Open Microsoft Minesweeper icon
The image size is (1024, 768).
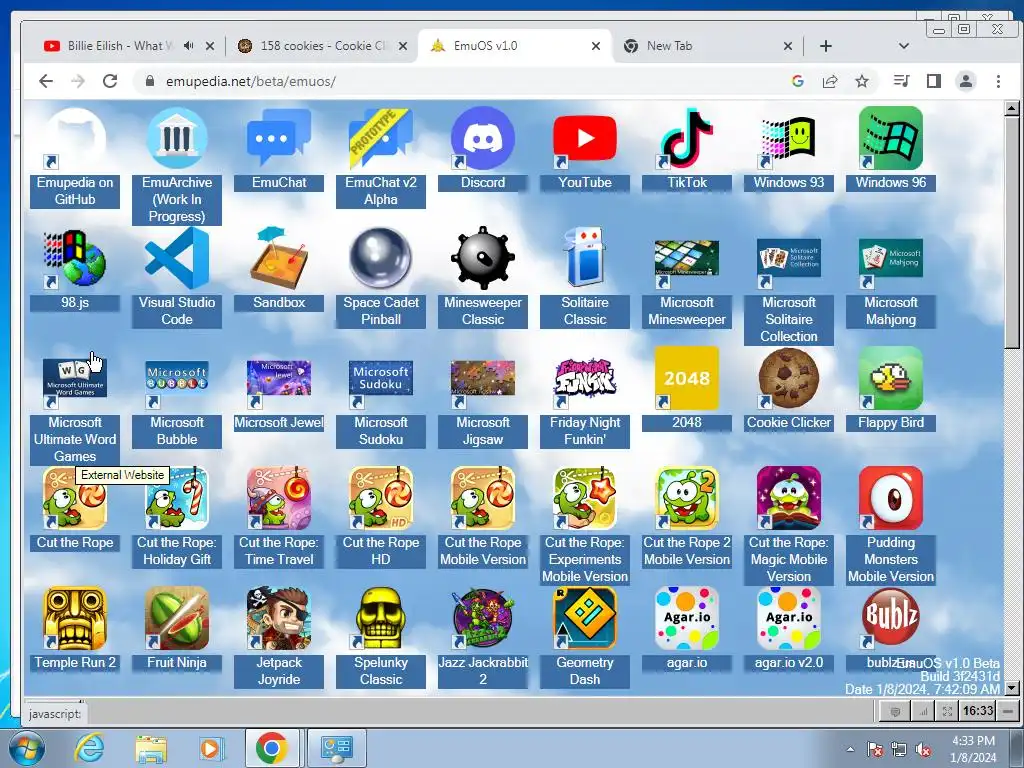coord(686,259)
